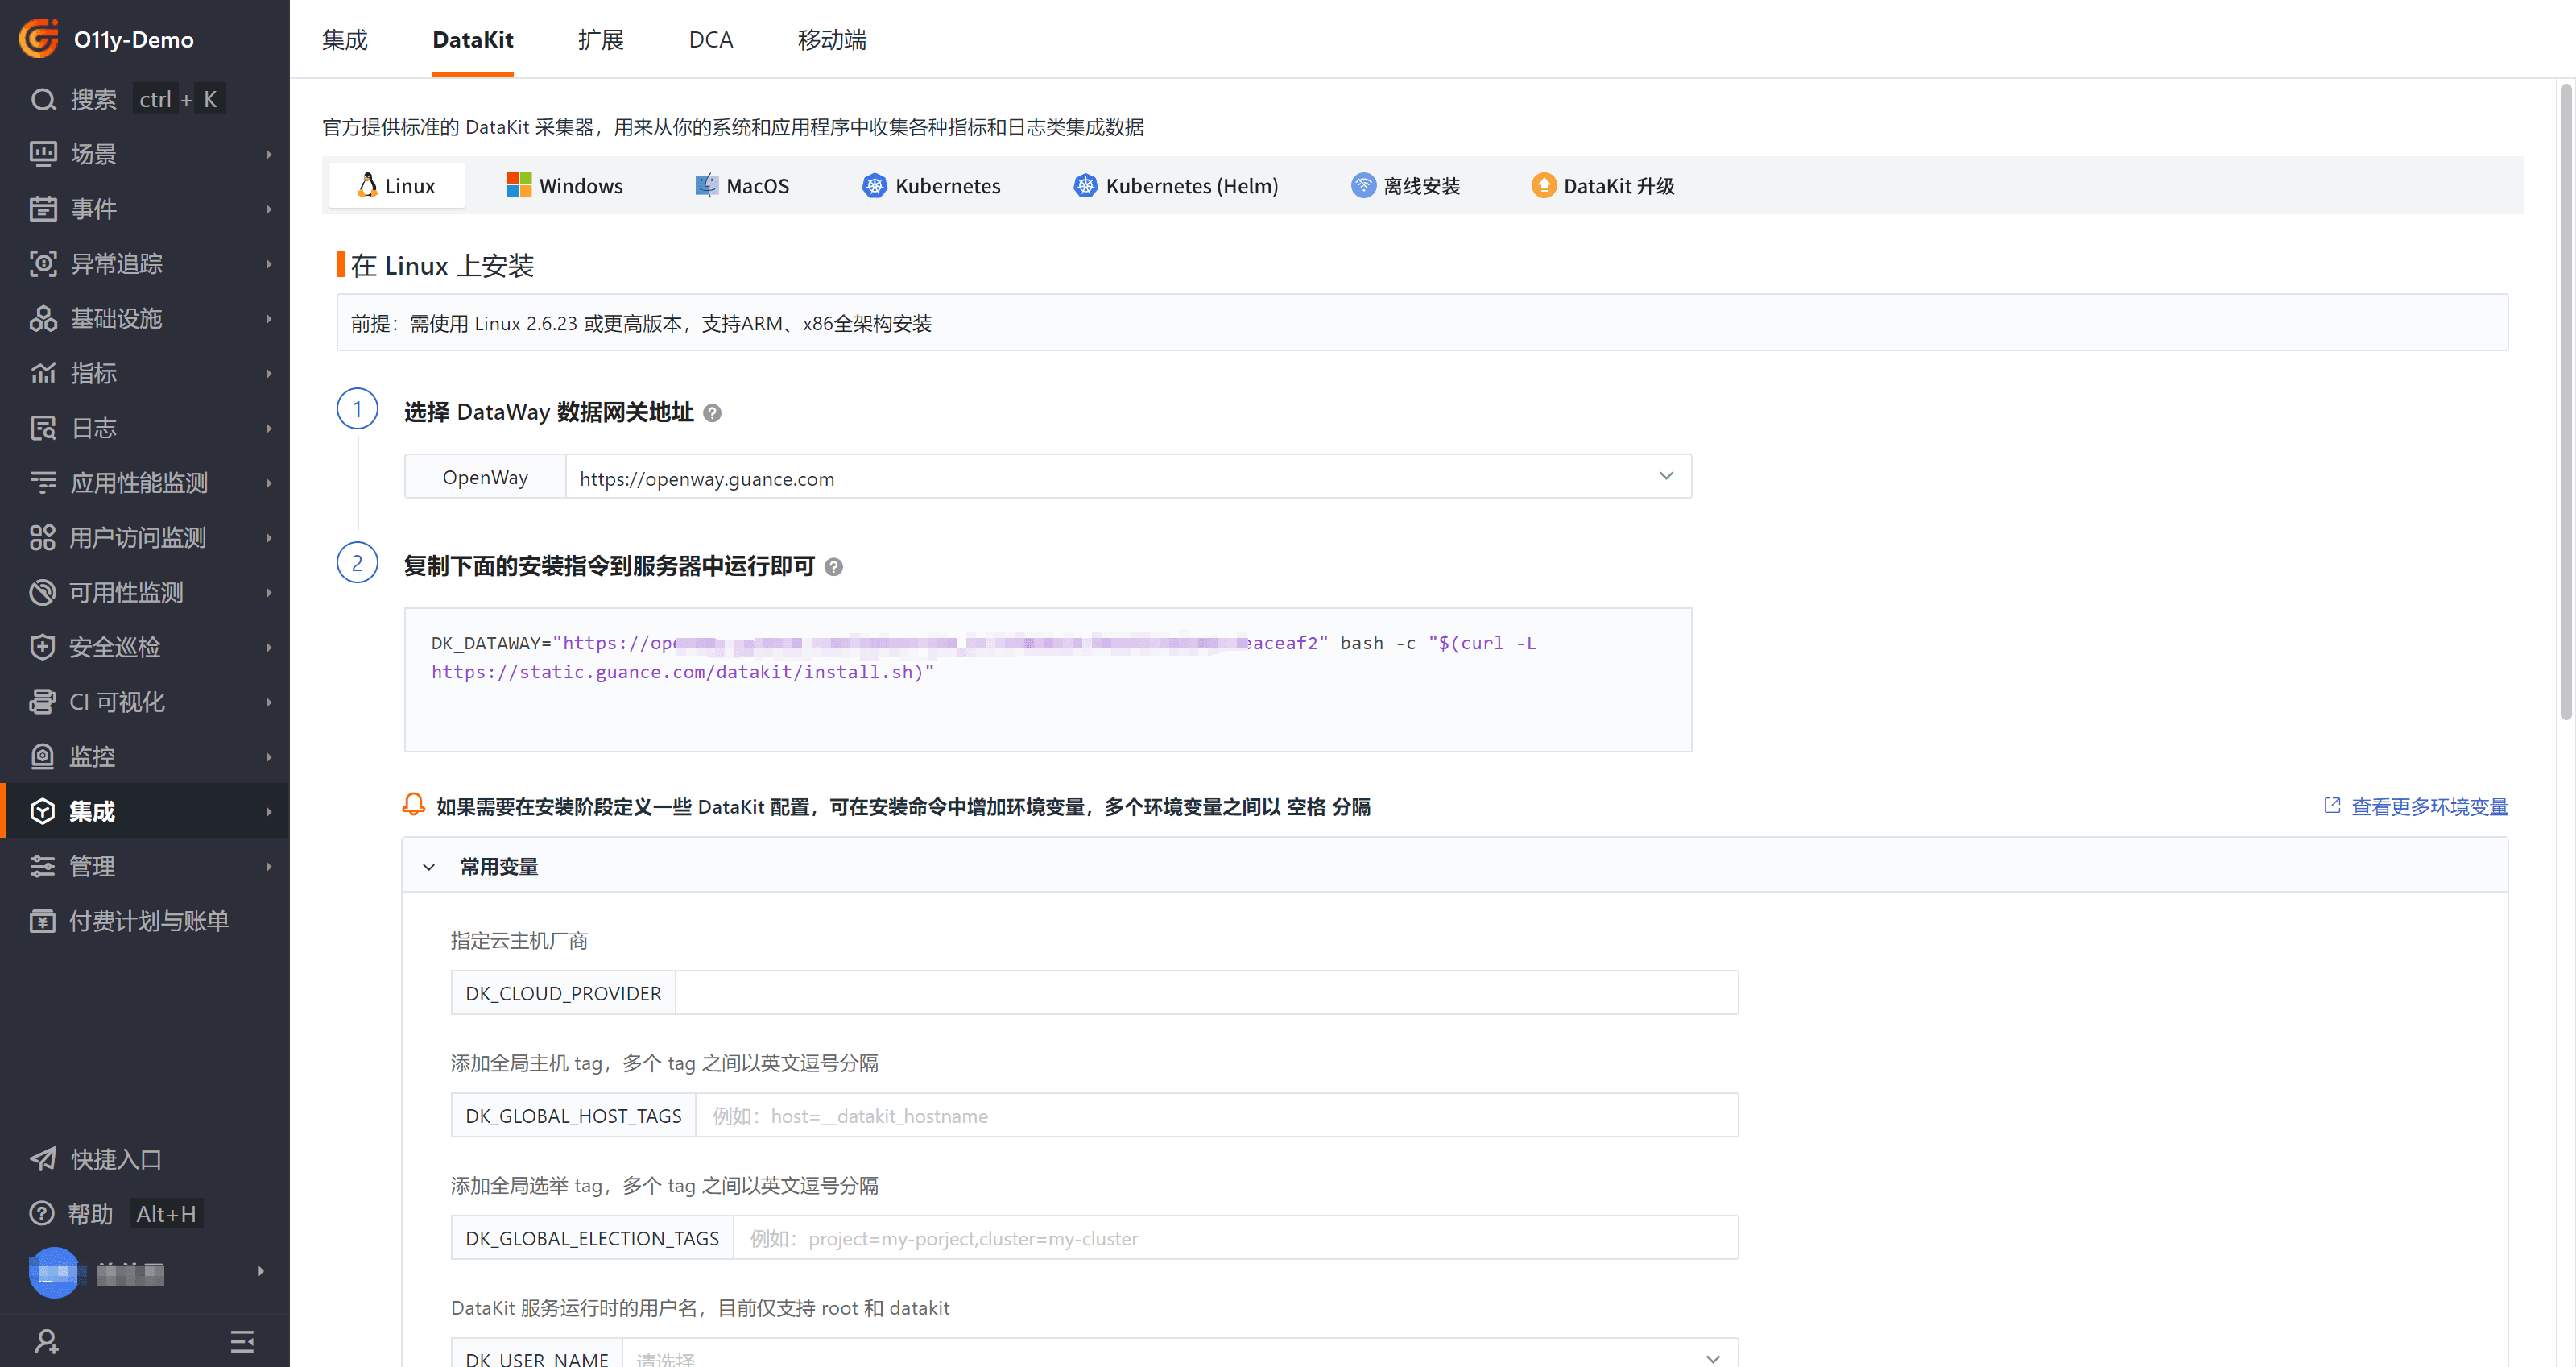Viewport: 2576px width, 1367px height.
Task: Select the DataKit 升级 tab
Action: pyautogui.click(x=1603, y=186)
